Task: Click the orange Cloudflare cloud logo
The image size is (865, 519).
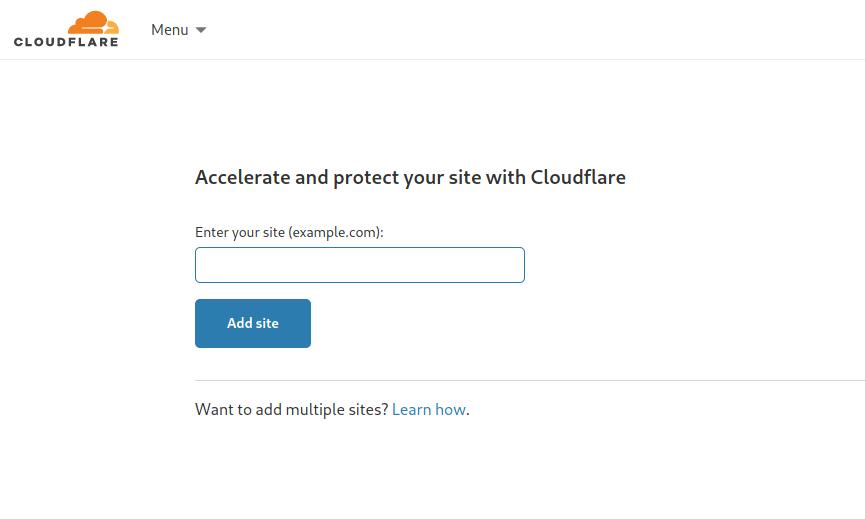Action: [93, 23]
